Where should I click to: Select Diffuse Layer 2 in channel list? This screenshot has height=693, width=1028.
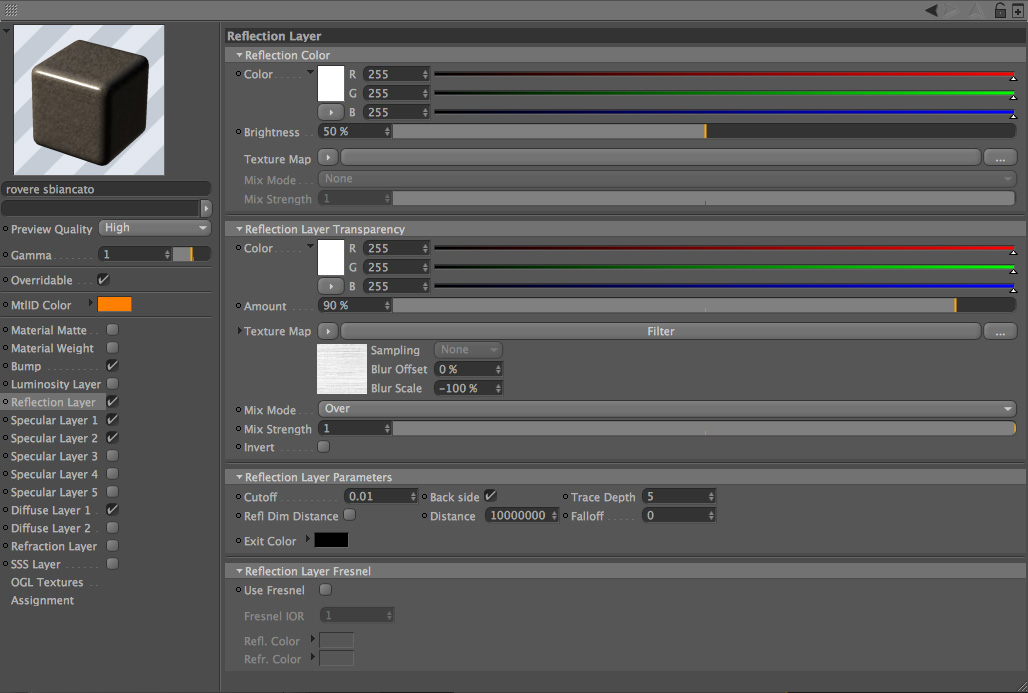50,528
